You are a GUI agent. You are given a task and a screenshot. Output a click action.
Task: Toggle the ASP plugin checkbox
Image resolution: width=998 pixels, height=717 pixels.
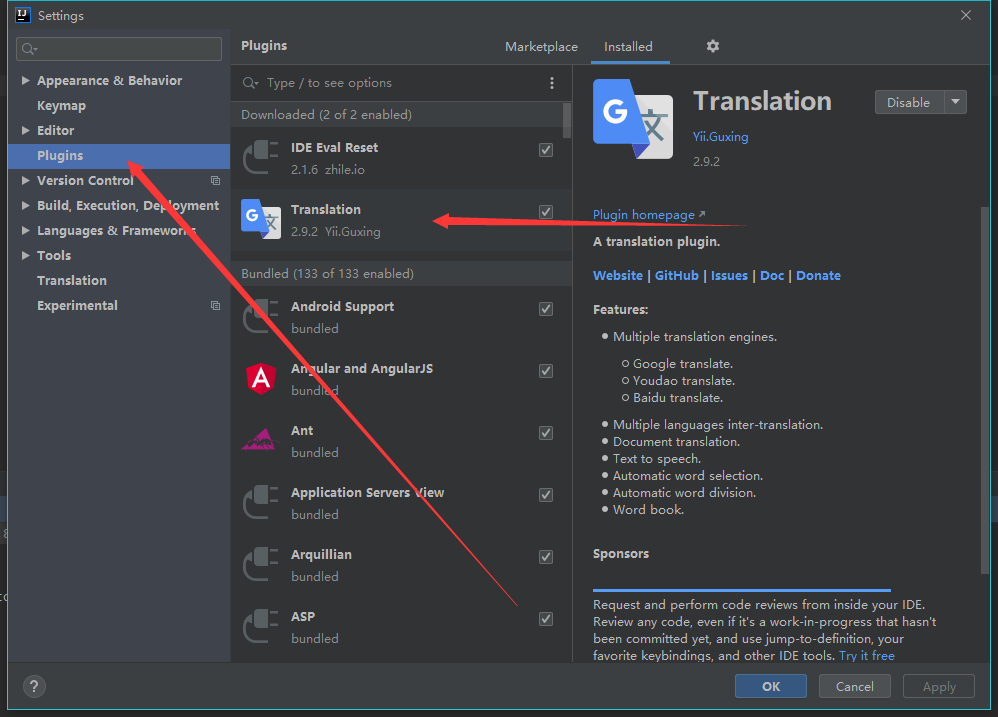coord(546,619)
